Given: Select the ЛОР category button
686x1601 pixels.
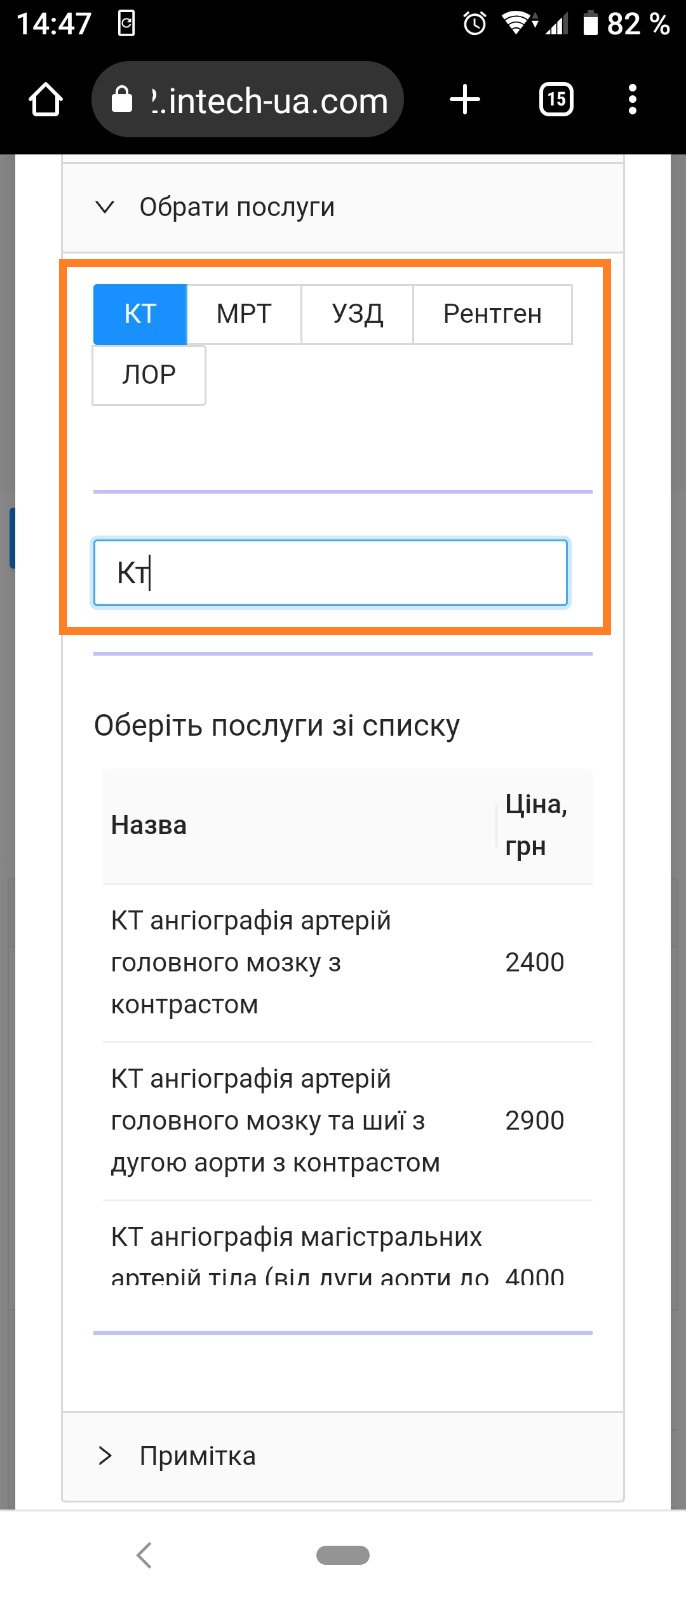Looking at the screenshot, I should [x=149, y=375].
